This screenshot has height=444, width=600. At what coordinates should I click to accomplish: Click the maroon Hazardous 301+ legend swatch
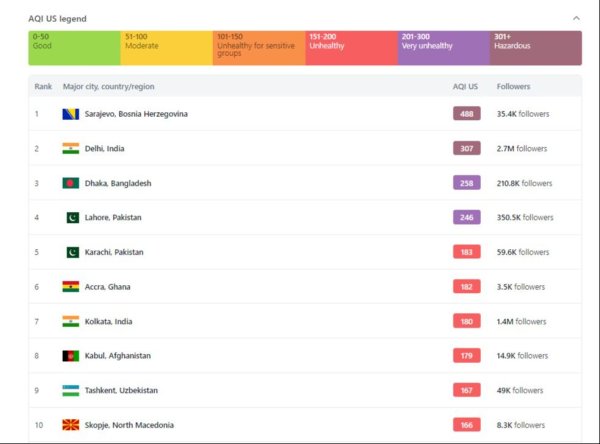(x=536, y=47)
